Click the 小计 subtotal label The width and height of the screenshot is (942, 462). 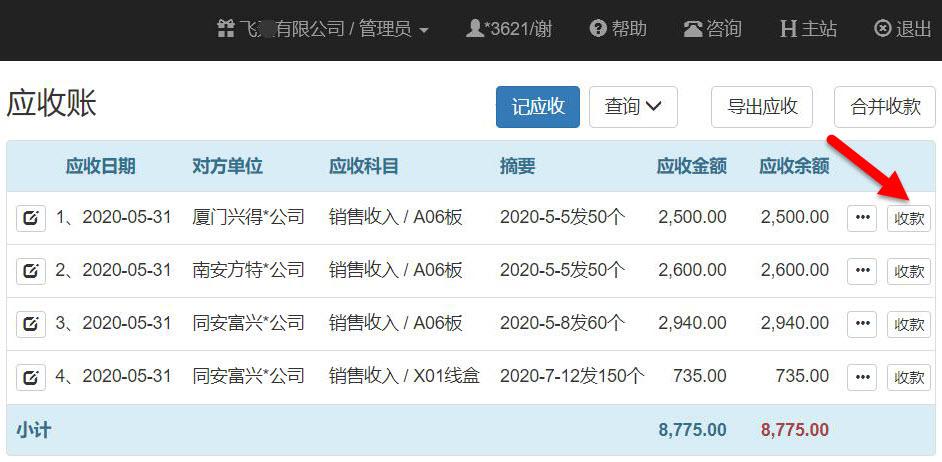coord(34,430)
